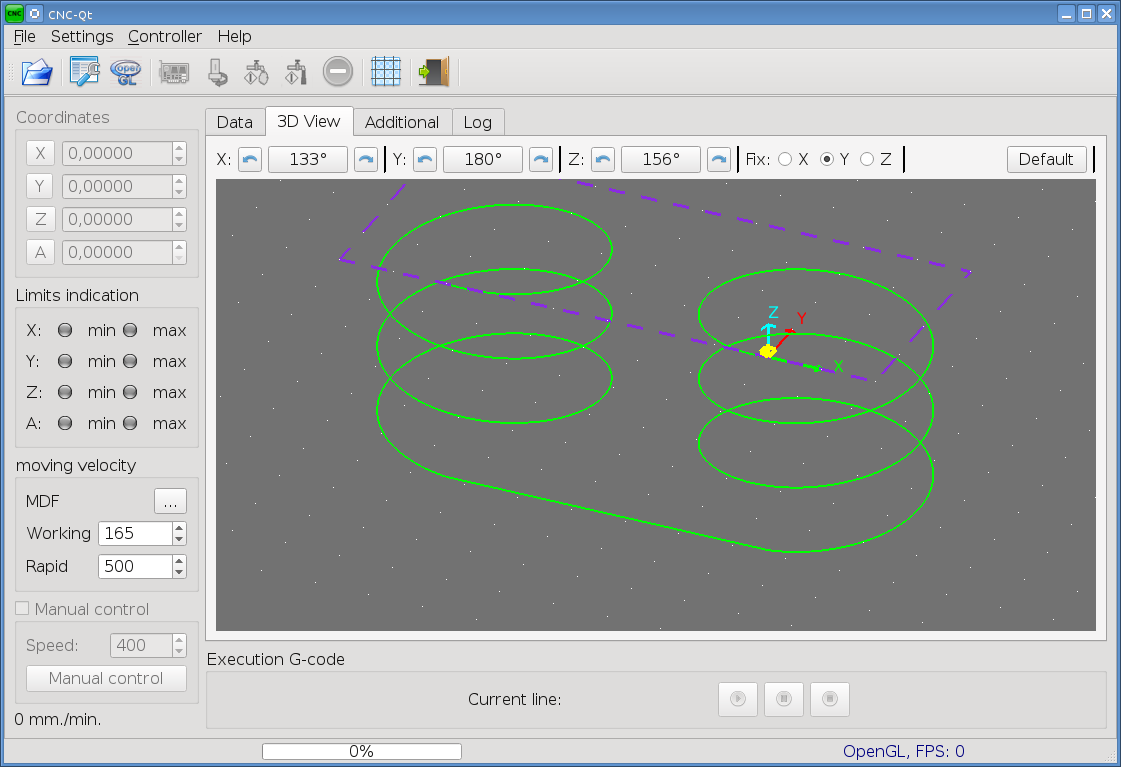
Task: Click the CNC-Qt window title icon
Action: (x=14, y=14)
